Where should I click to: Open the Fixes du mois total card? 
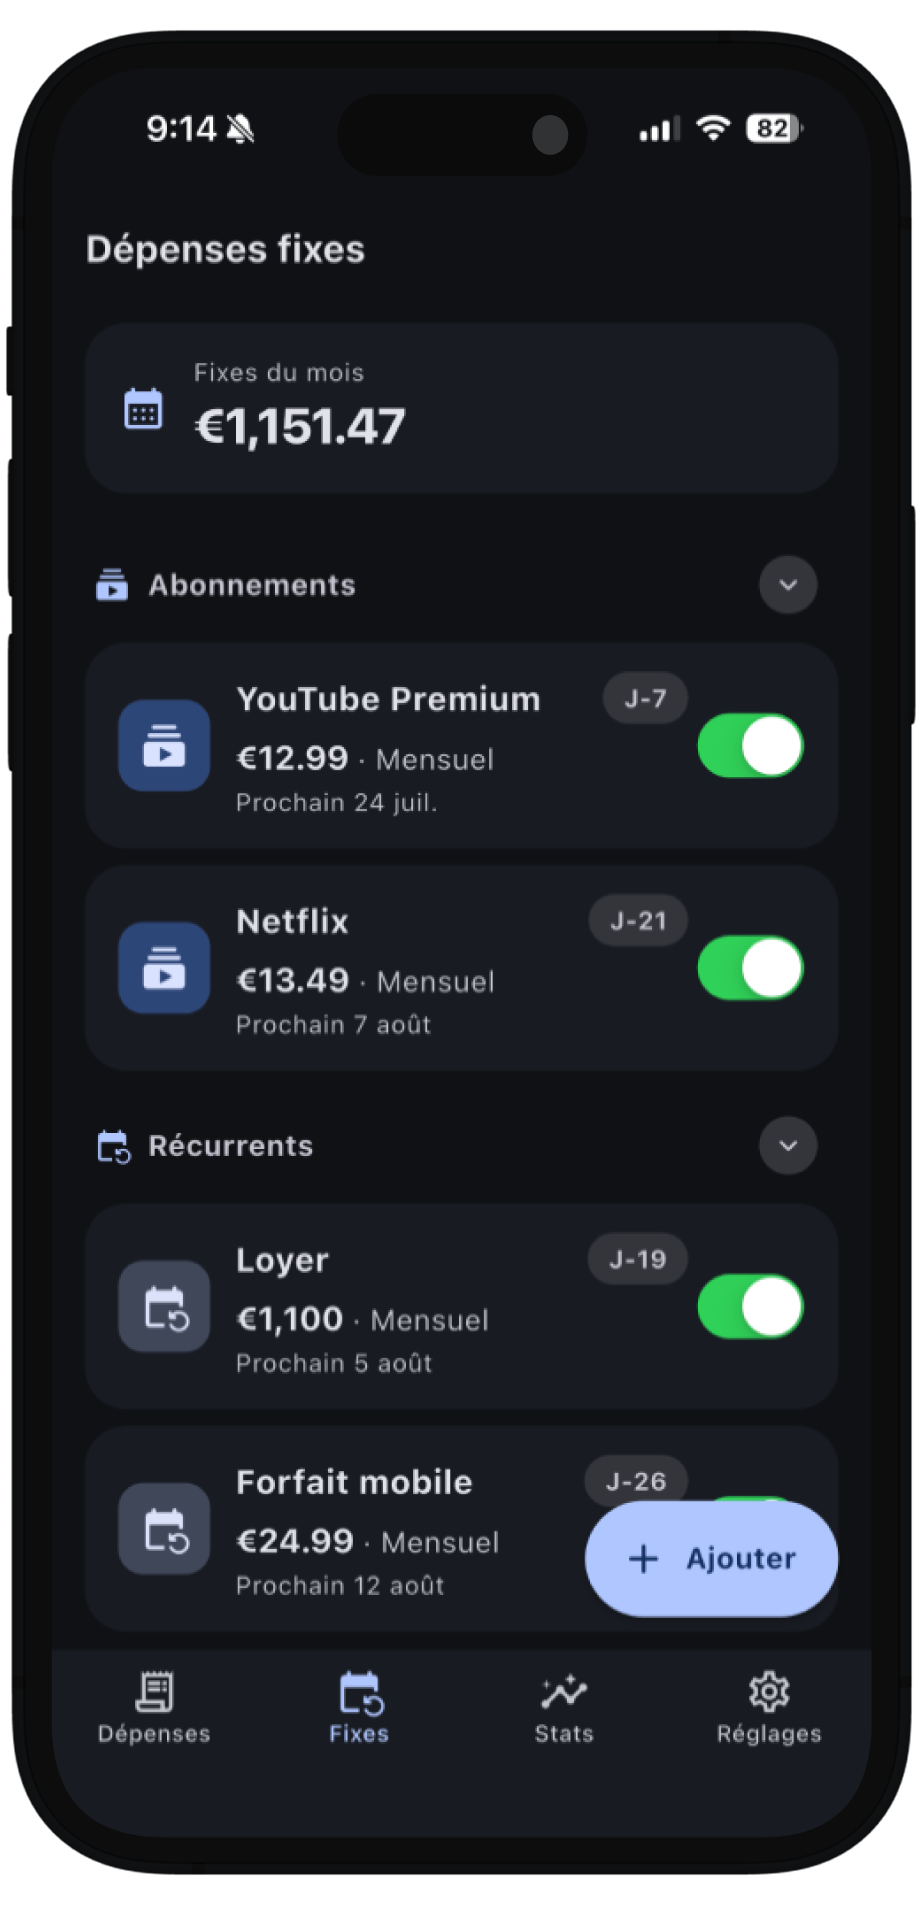click(x=461, y=408)
